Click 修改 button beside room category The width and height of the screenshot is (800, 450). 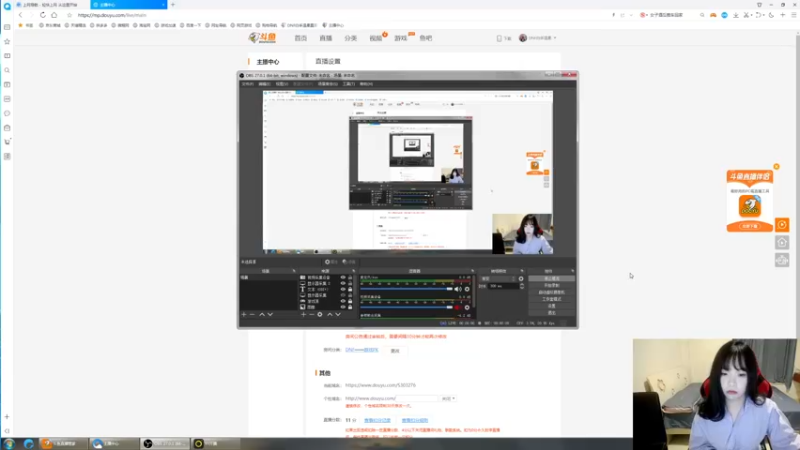[395, 351]
